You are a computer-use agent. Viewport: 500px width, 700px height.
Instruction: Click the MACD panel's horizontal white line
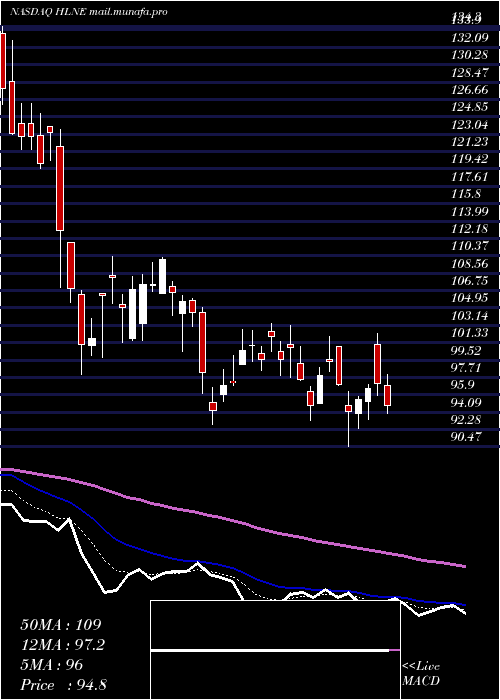pos(270,651)
